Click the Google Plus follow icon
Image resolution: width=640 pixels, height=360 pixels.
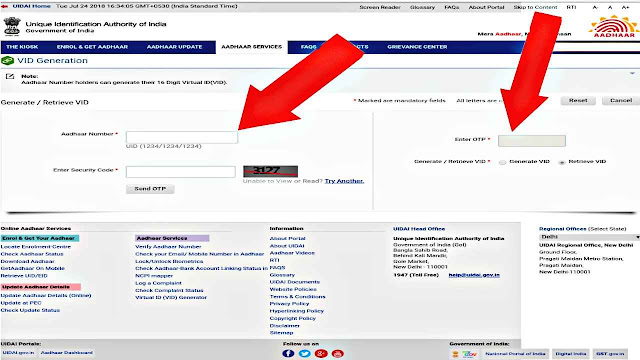coord(321,353)
